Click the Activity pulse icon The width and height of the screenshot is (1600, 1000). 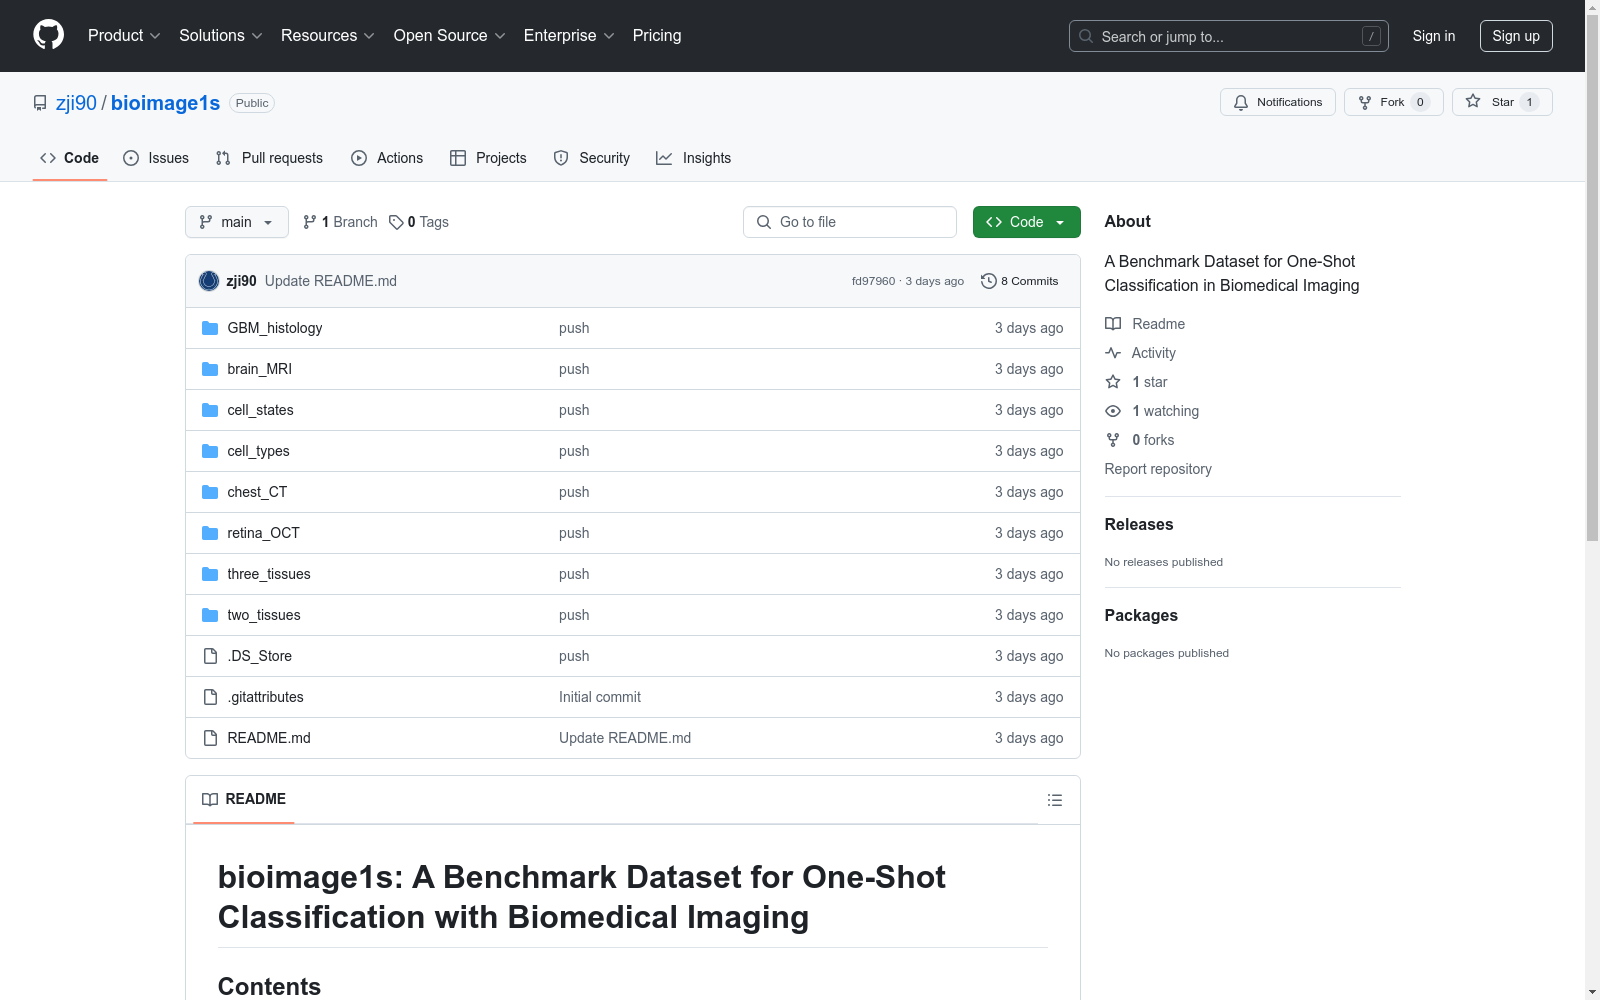tap(1113, 353)
